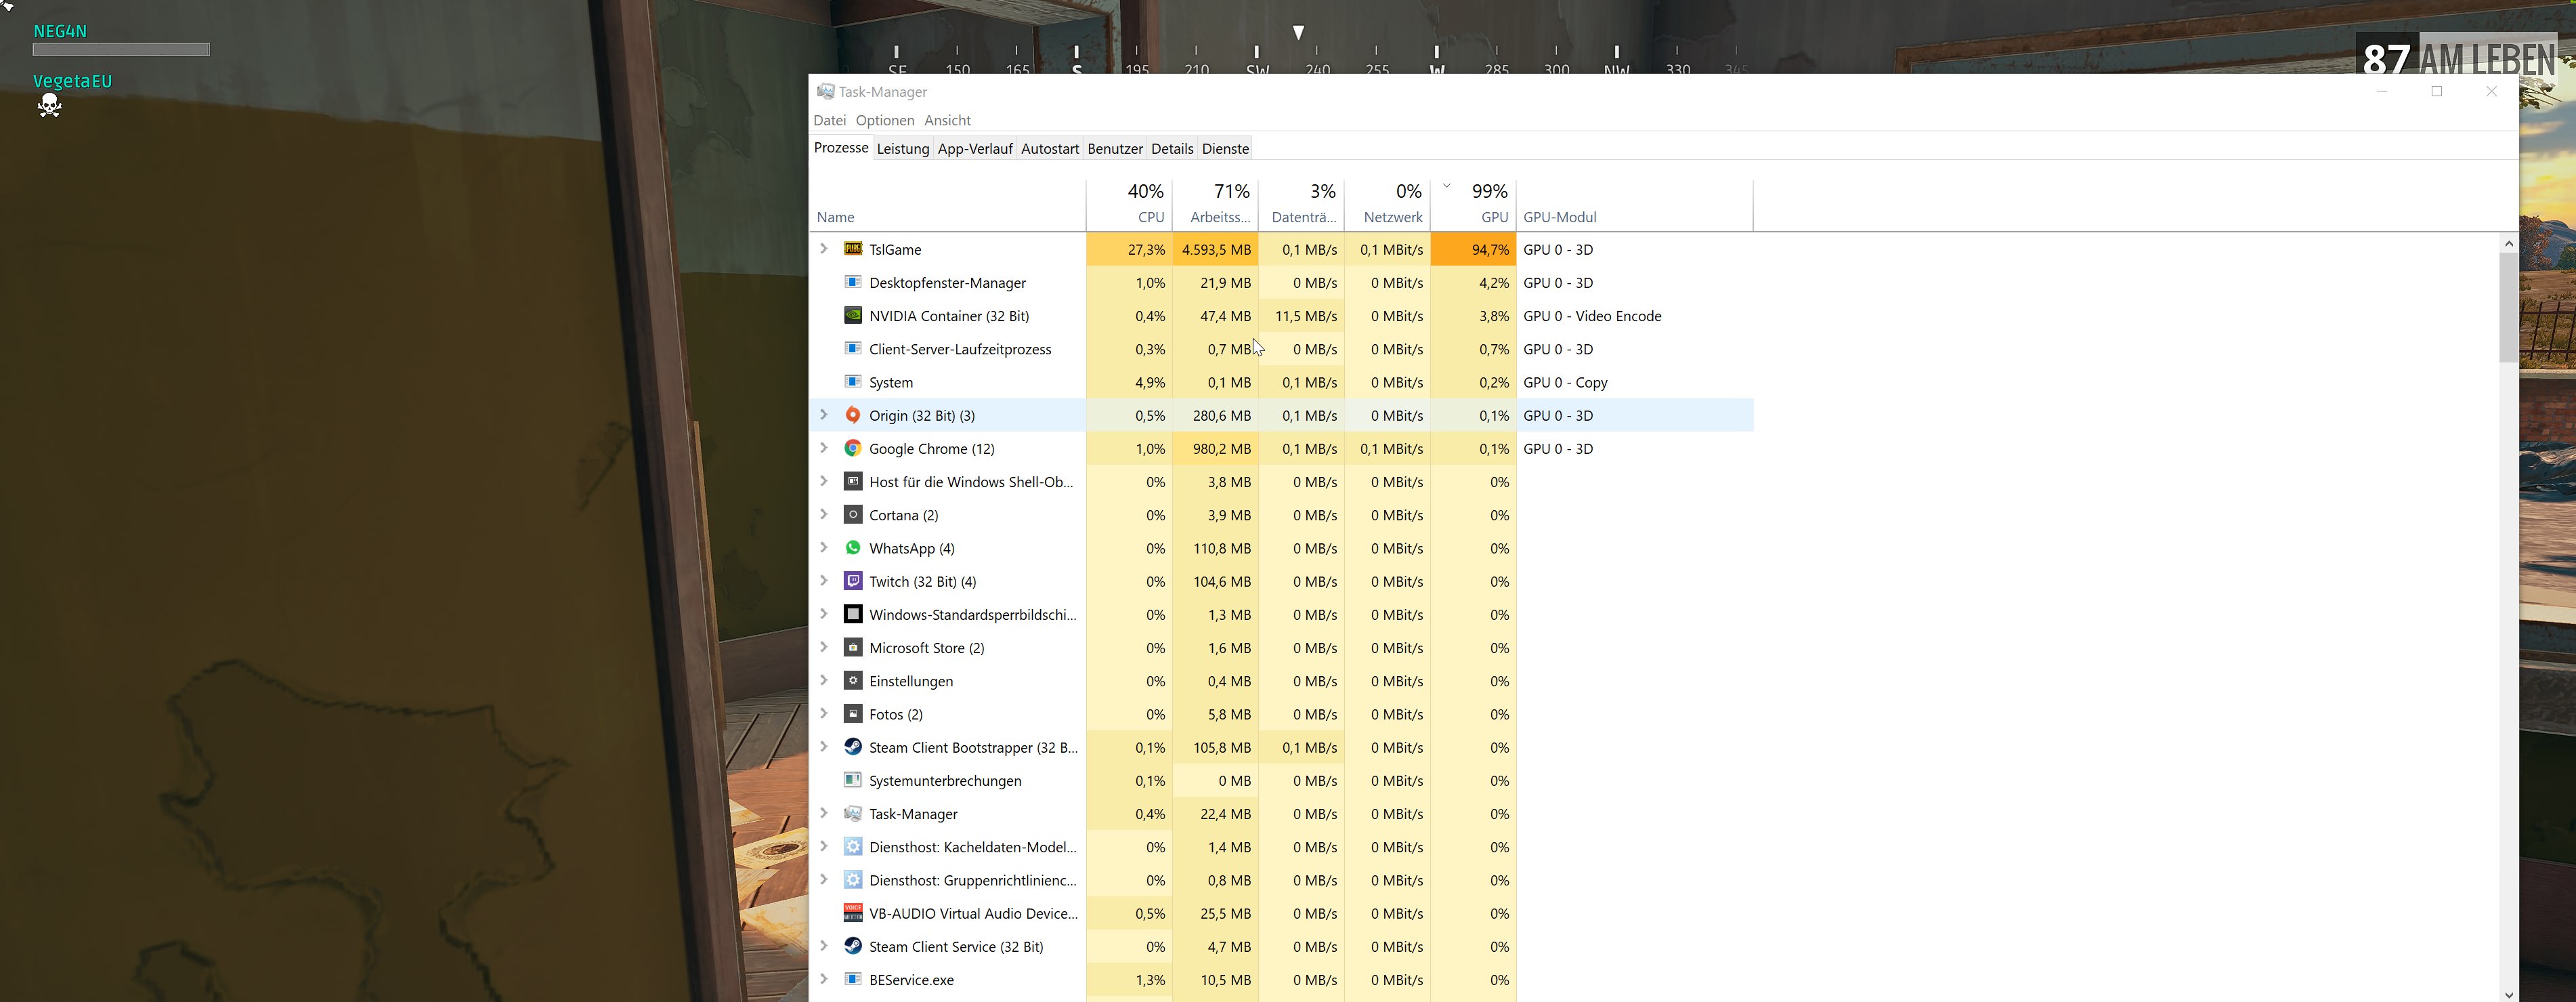Switch to the Autostart tab
The height and width of the screenshot is (1002, 2576).
click(x=1049, y=149)
